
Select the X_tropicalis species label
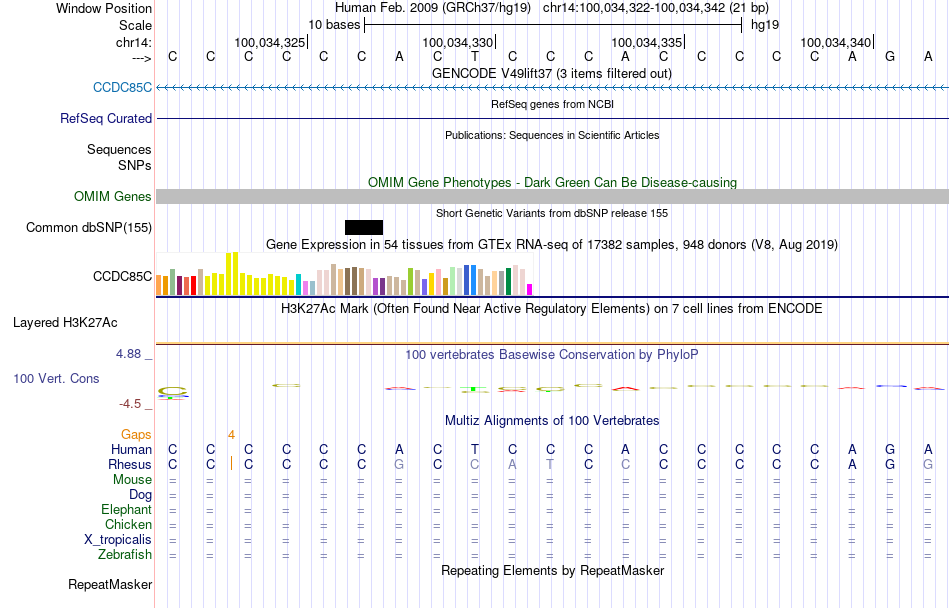coord(118,540)
